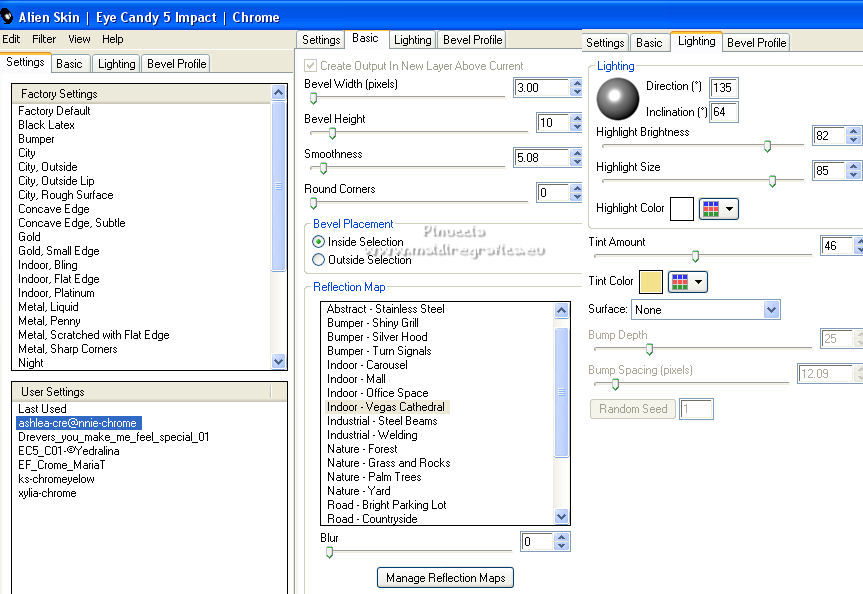This screenshot has height=594, width=863.
Task: Choose Industrial - Welding reflection map
Action: click(x=372, y=435)
